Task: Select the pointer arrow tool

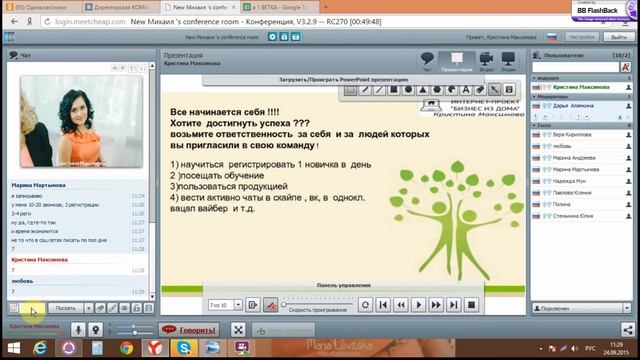Action: click(494, 89)
